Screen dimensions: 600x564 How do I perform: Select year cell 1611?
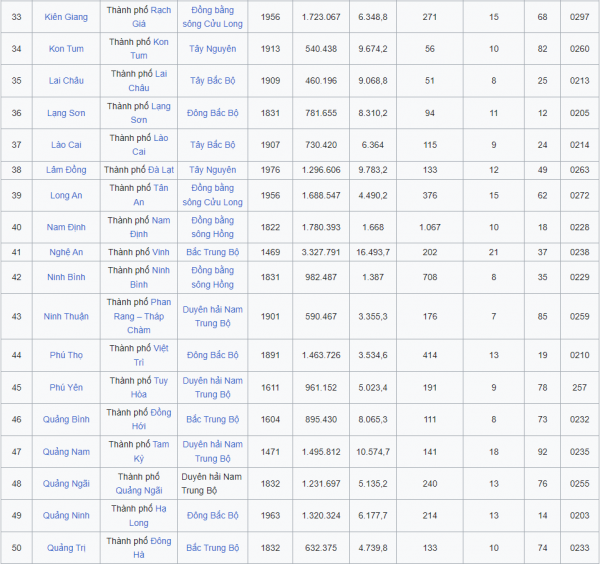pyautogui.click(x=270, y=388)
